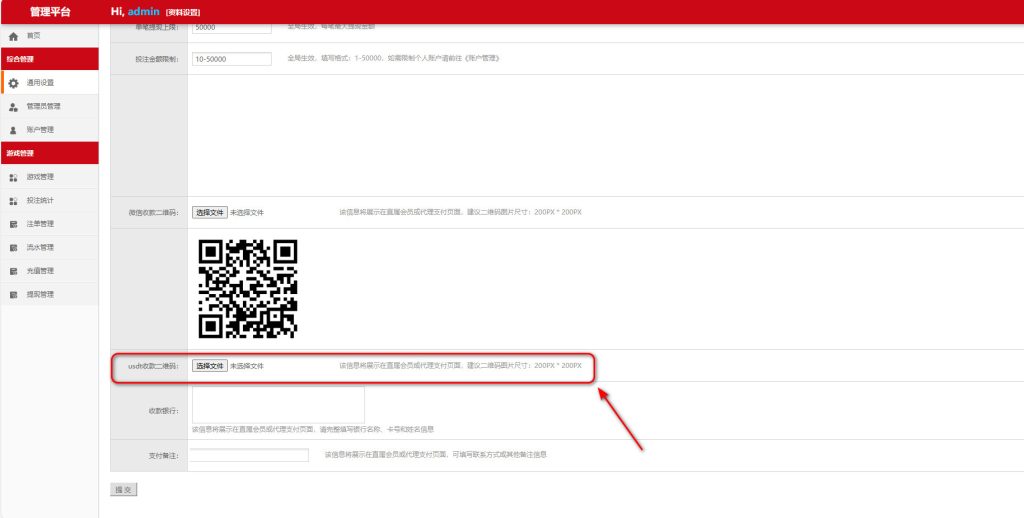Click the 管理员管理 users icon
The image size is (1024, 518).
click(x=14, y=106)
